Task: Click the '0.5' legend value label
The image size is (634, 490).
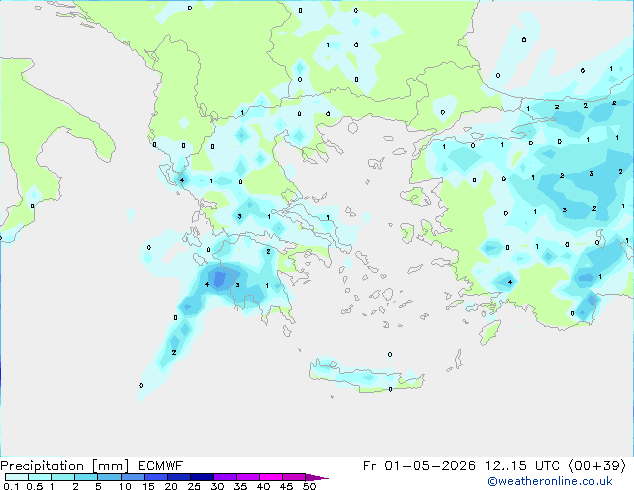Action: click(34, 486)
